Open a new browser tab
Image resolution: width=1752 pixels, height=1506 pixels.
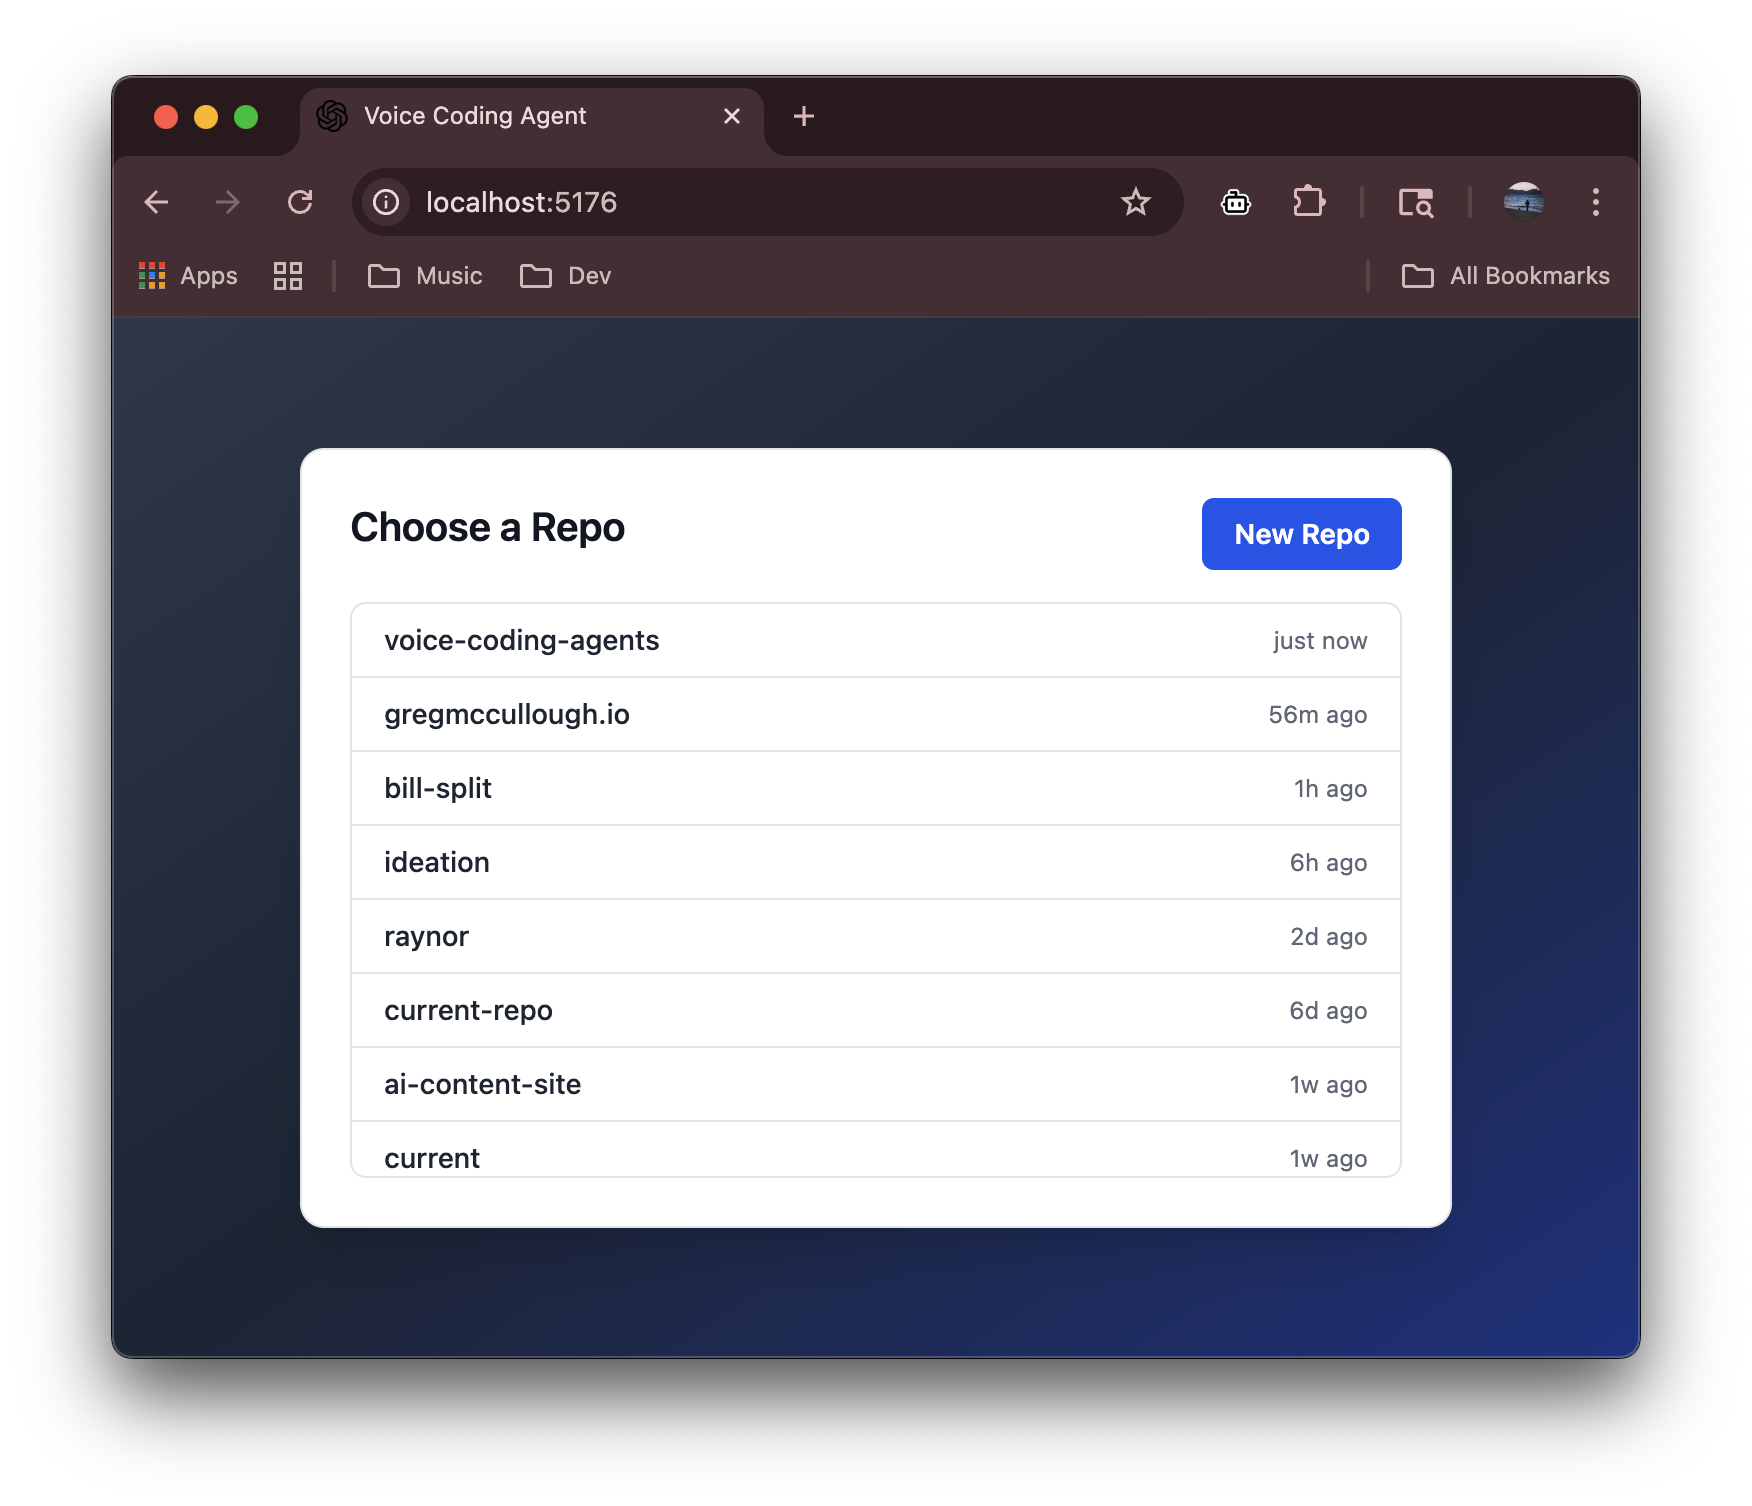tap(803, 116)
